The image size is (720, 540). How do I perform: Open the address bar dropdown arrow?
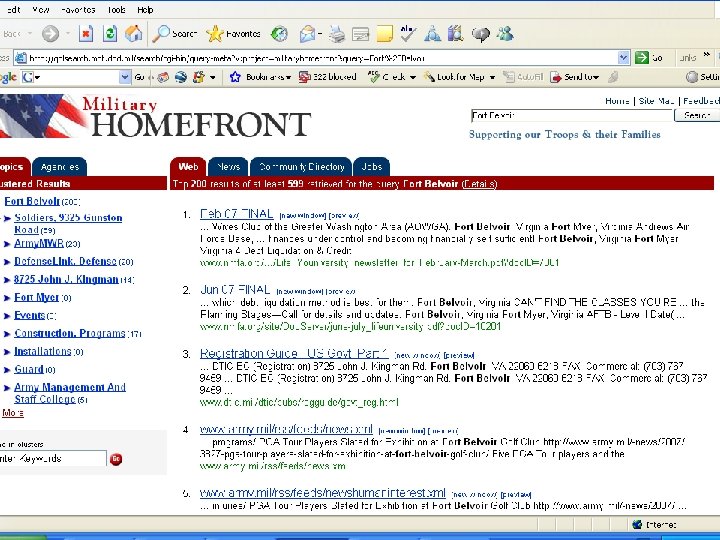point(623,57)
